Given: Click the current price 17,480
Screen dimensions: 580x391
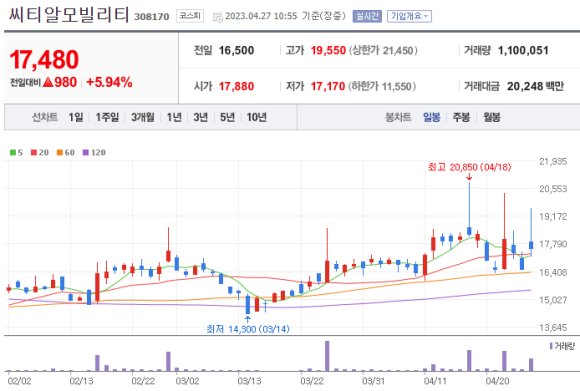Looking at the screenshot, I should pos(44,60).
